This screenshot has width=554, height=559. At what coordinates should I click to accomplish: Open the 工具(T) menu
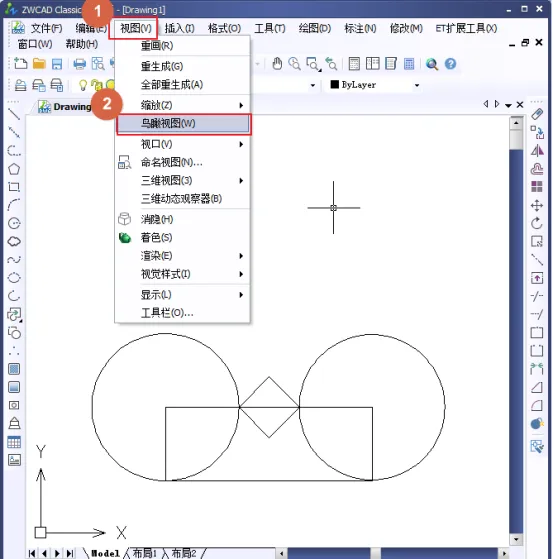pyautogui.click(x=270, y=28)
